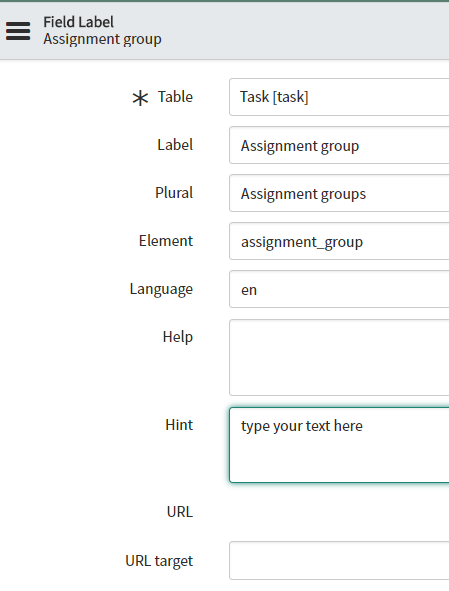Focus the URL target input box

[x=339, y=560]
